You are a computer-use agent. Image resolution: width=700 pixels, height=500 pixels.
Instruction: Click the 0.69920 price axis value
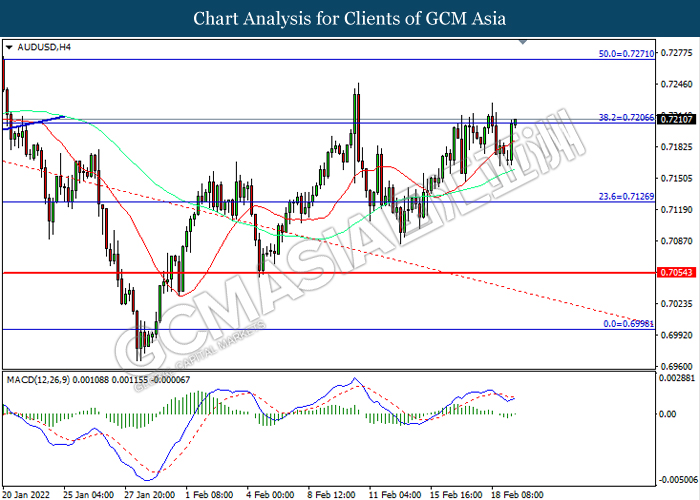click(676, 335)
